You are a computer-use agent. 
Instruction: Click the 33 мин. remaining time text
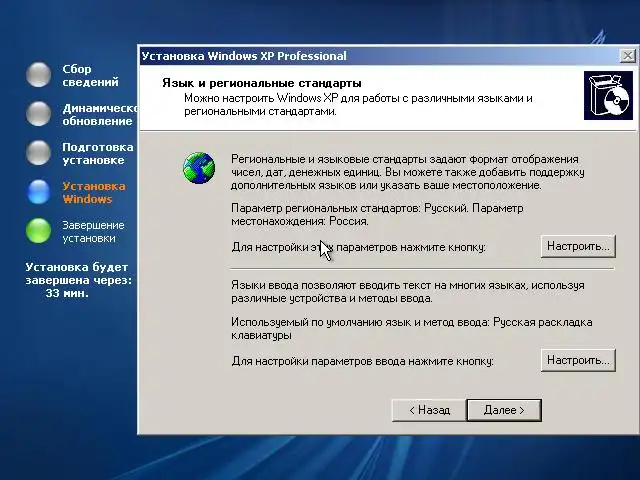67,293
